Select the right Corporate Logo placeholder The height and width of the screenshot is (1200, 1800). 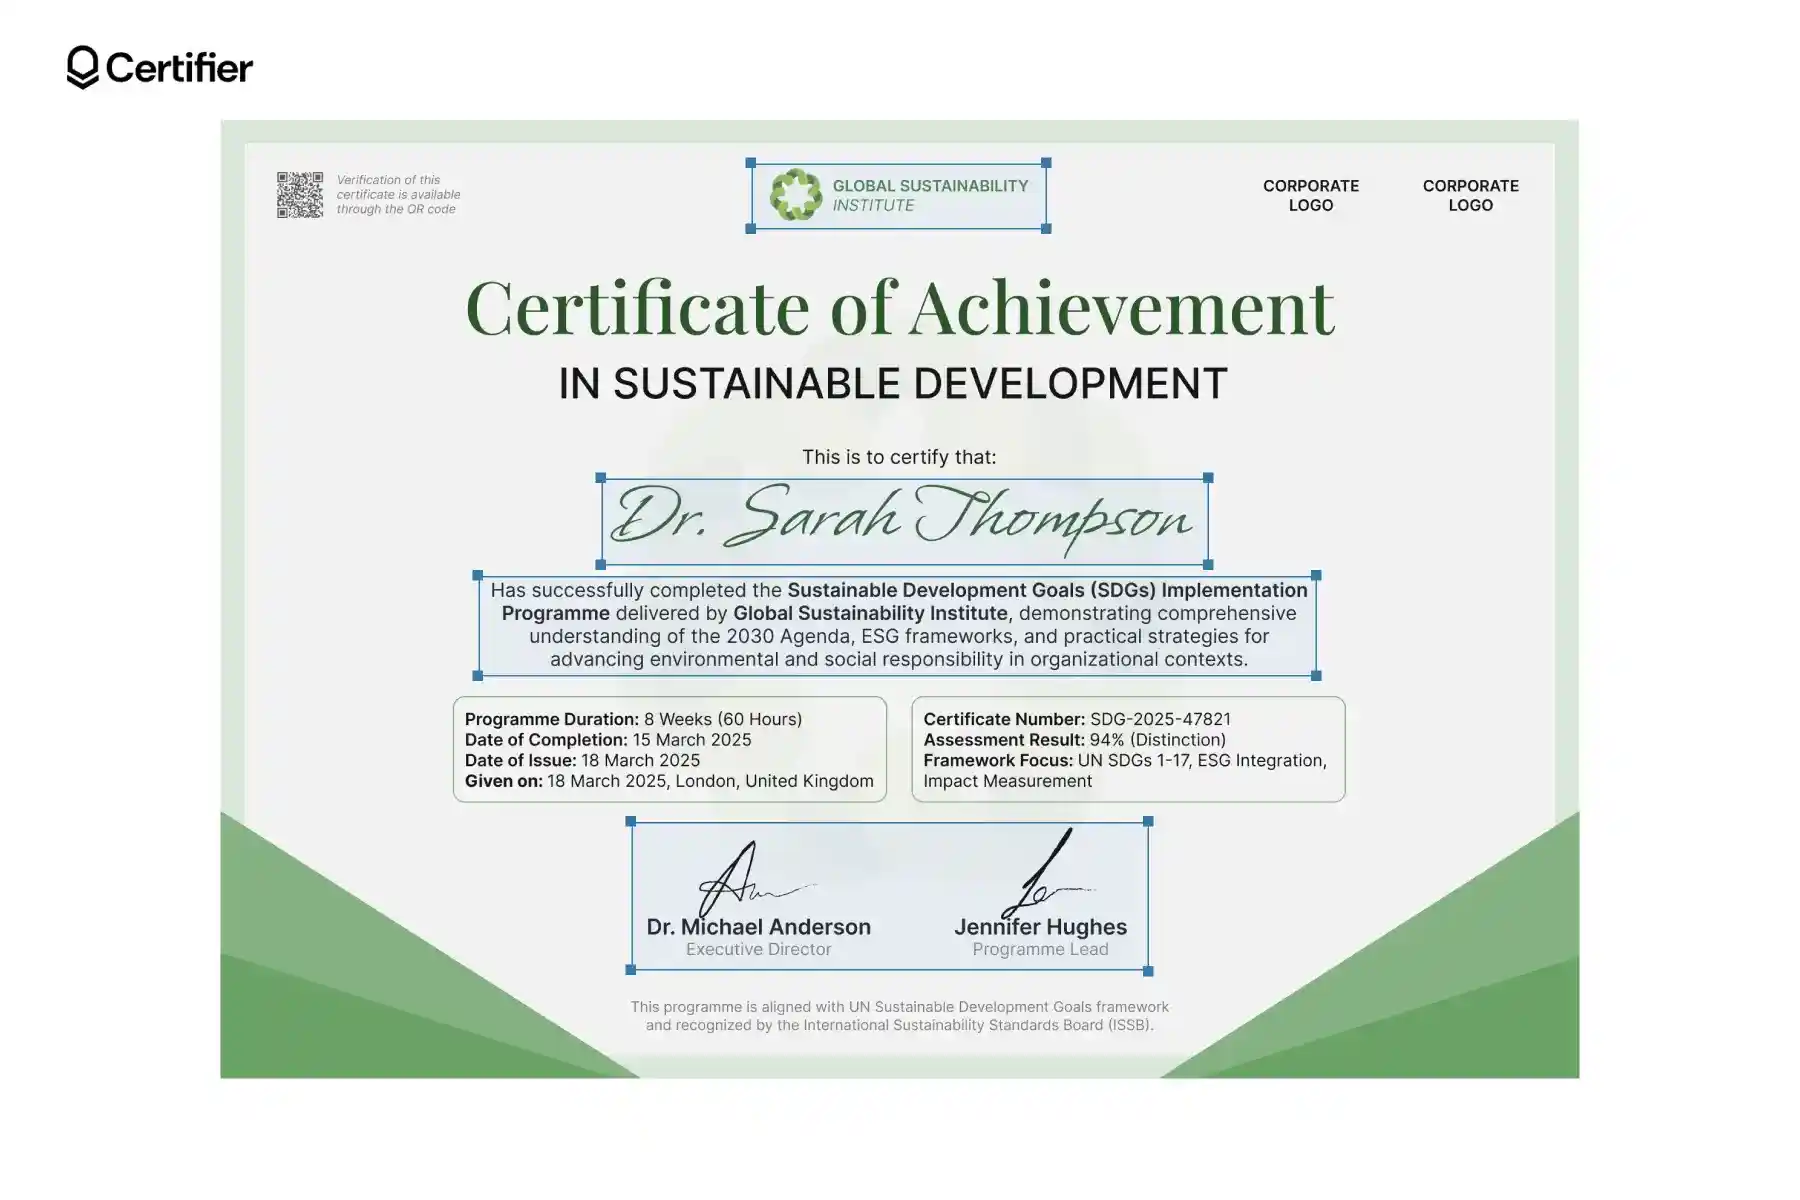(1470, 196)
